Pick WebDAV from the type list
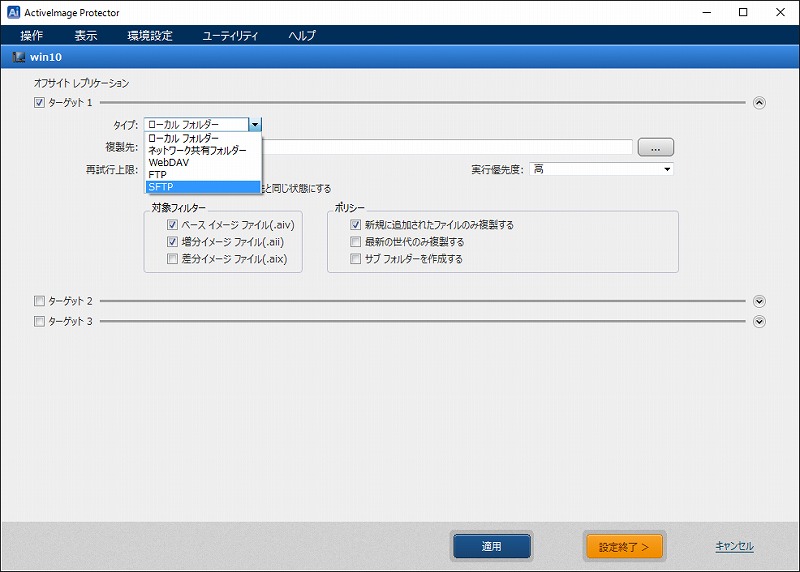Viewport: 800px width, 572px height. point(203,163)
